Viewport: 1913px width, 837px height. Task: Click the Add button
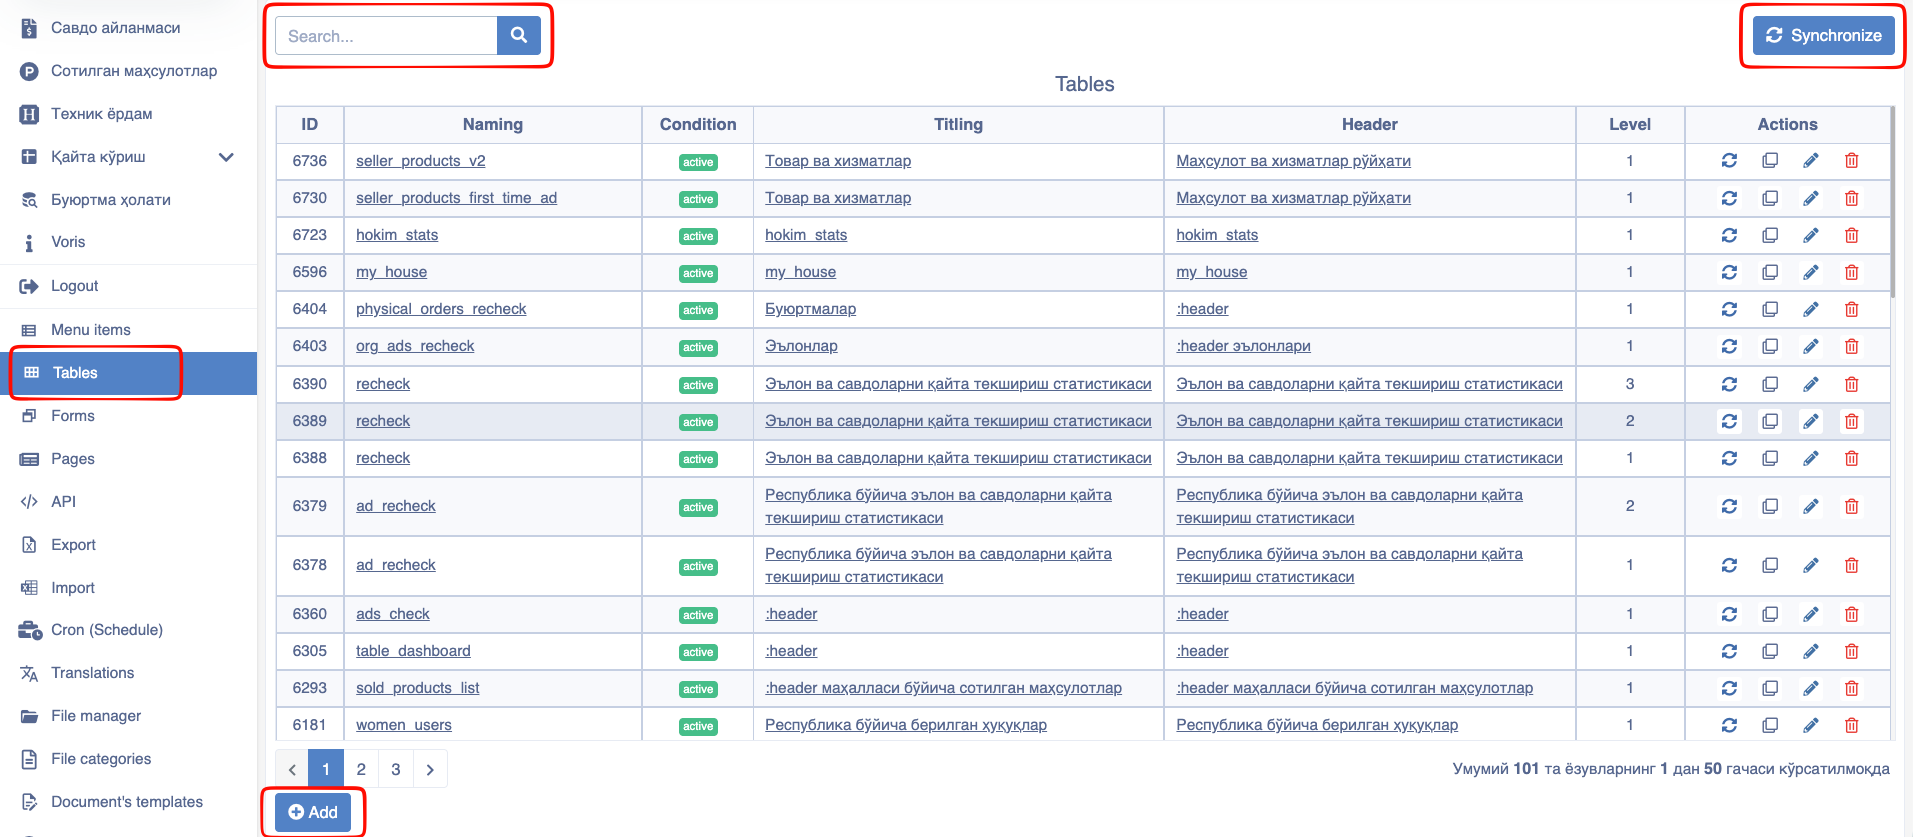(x=313, y=812)
